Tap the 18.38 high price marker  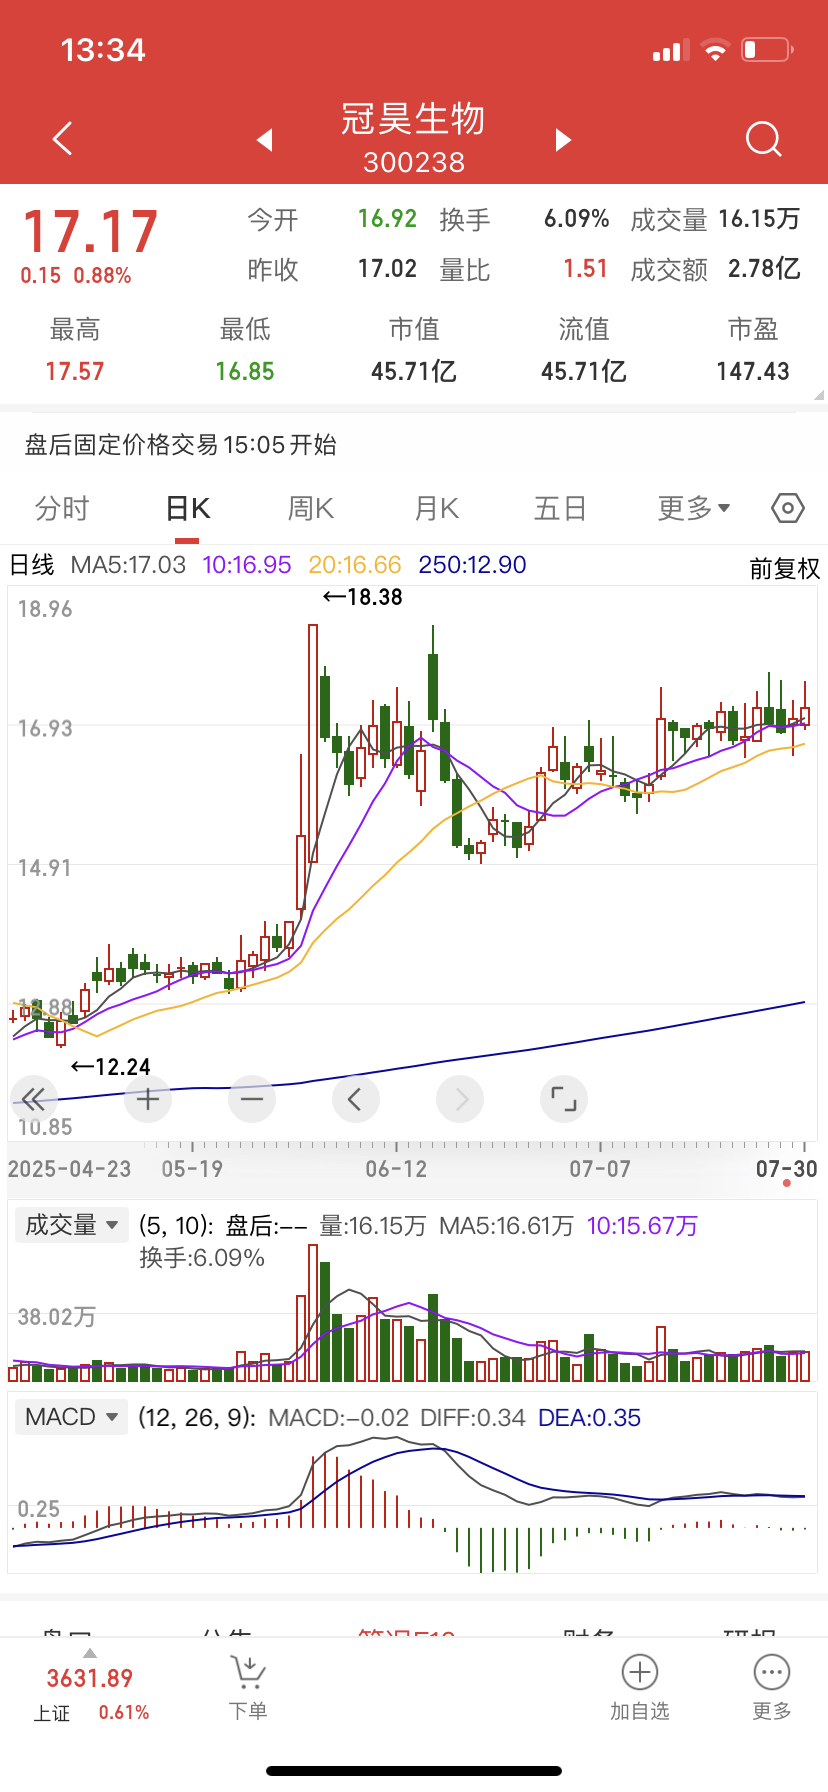pos(363,597)
